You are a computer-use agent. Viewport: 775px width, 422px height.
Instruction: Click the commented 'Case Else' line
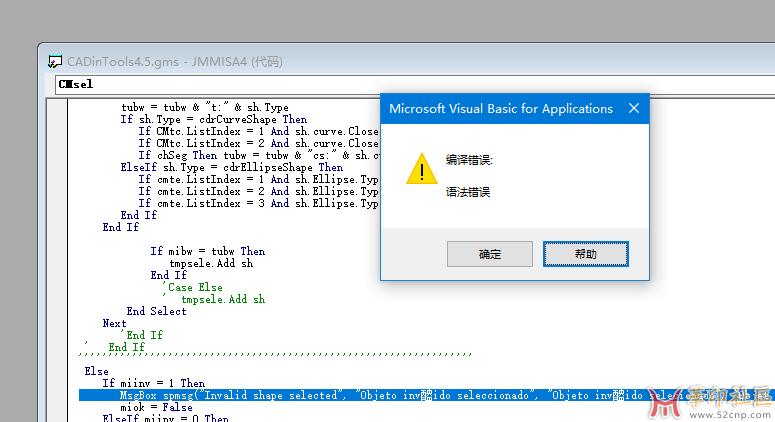[193, 287]
